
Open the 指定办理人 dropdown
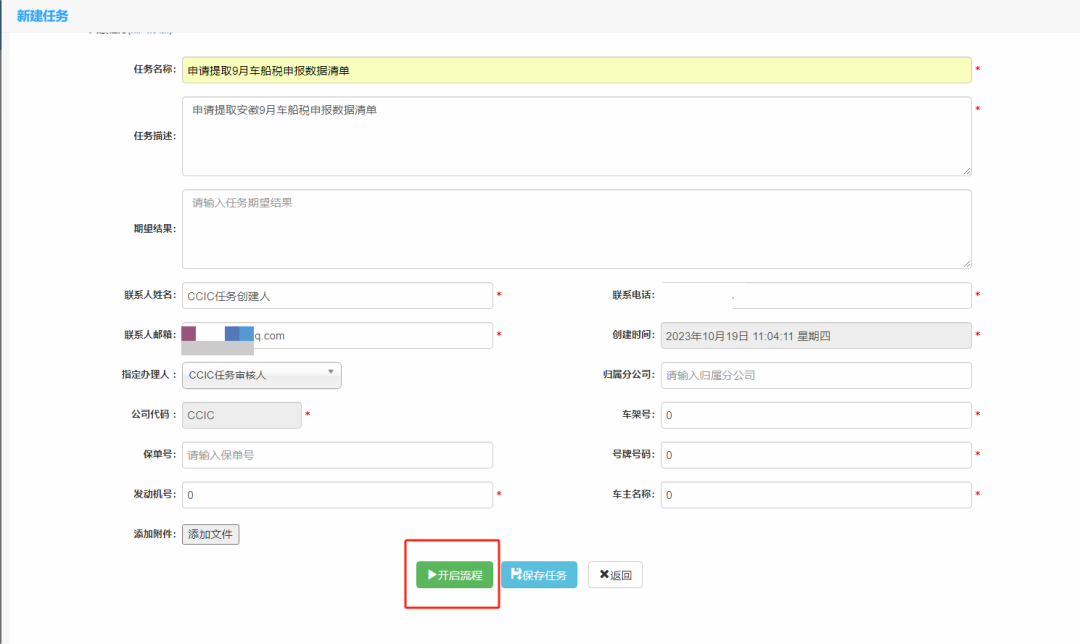tap(262, 375)
